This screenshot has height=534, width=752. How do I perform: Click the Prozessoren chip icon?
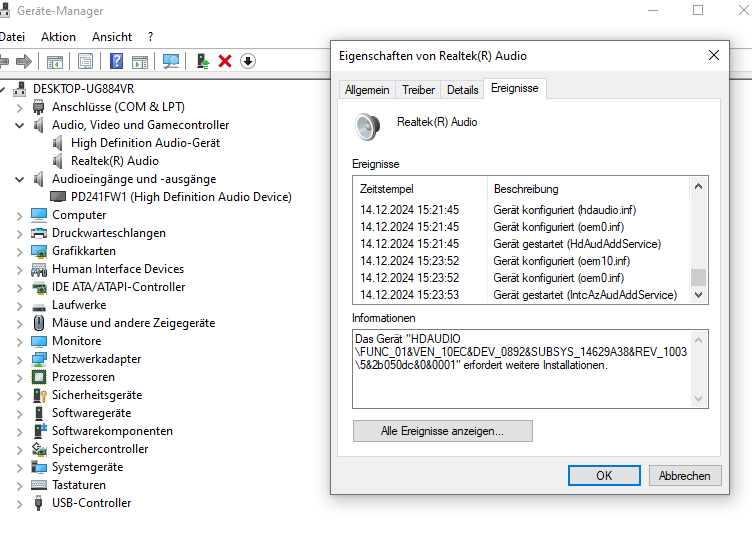(x=39, y=377)
